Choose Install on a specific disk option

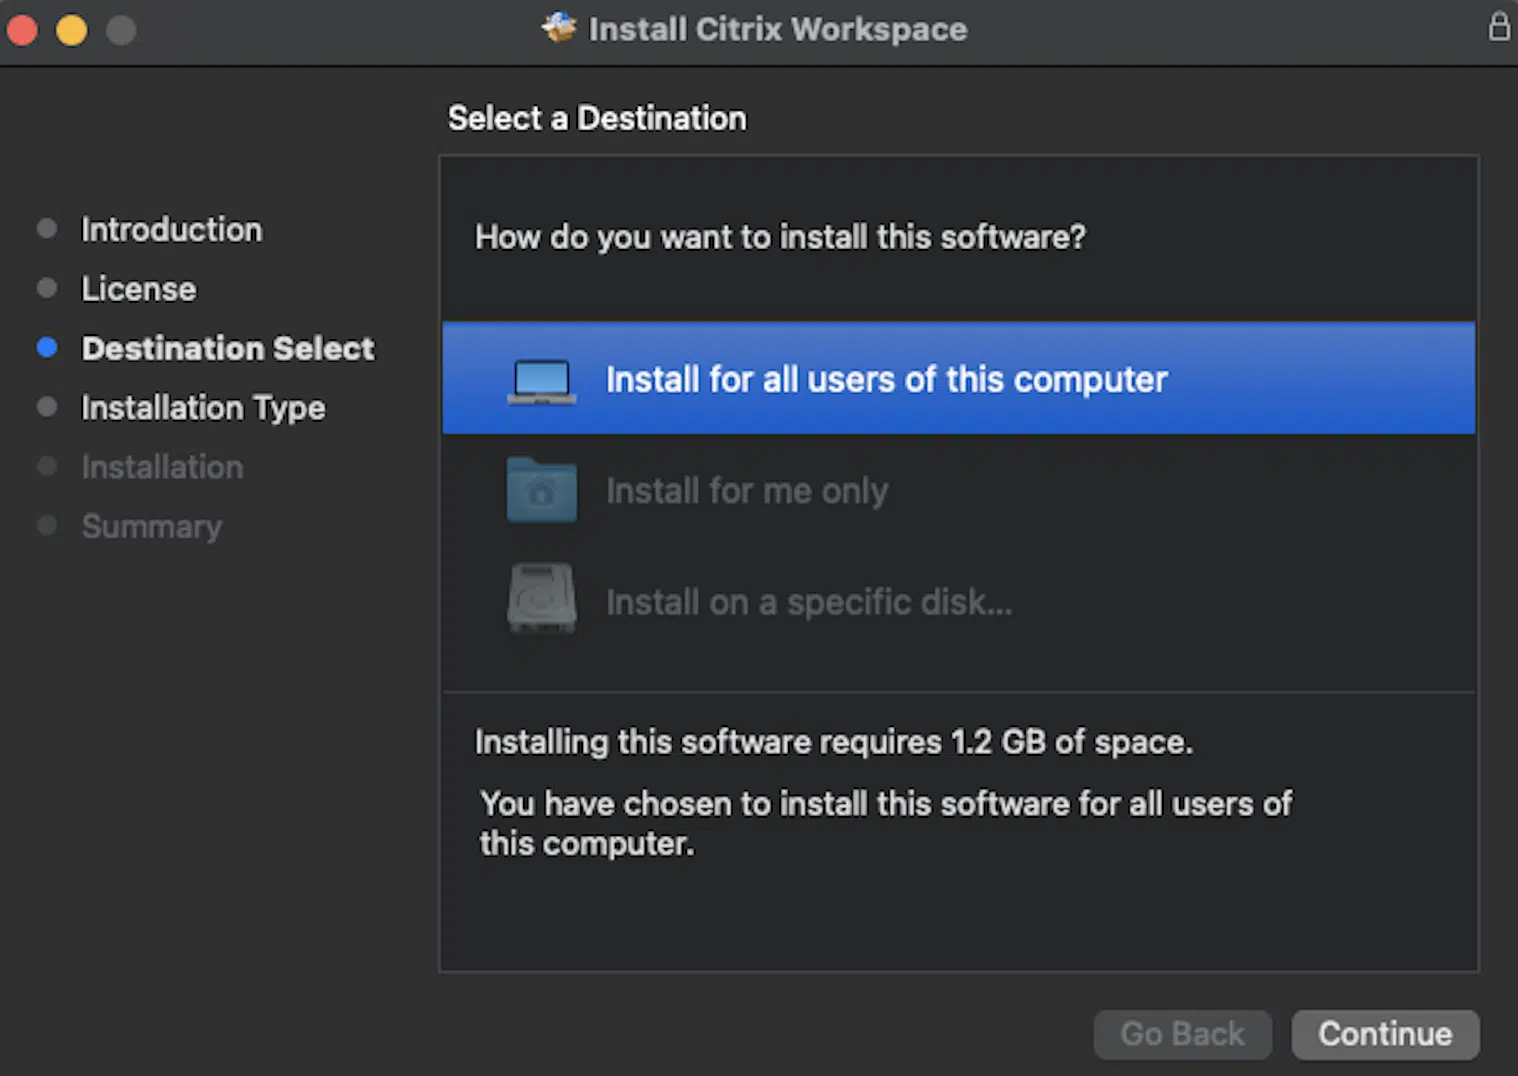pyautogui.click(x=958, y=602)
